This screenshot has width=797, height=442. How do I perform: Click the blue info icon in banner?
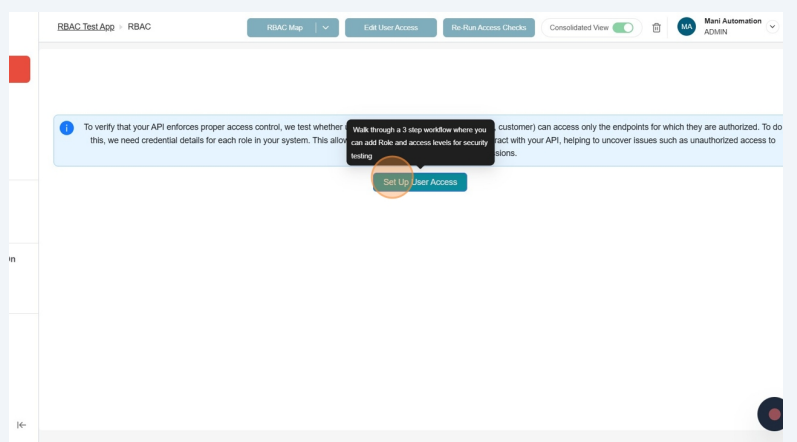67,128
